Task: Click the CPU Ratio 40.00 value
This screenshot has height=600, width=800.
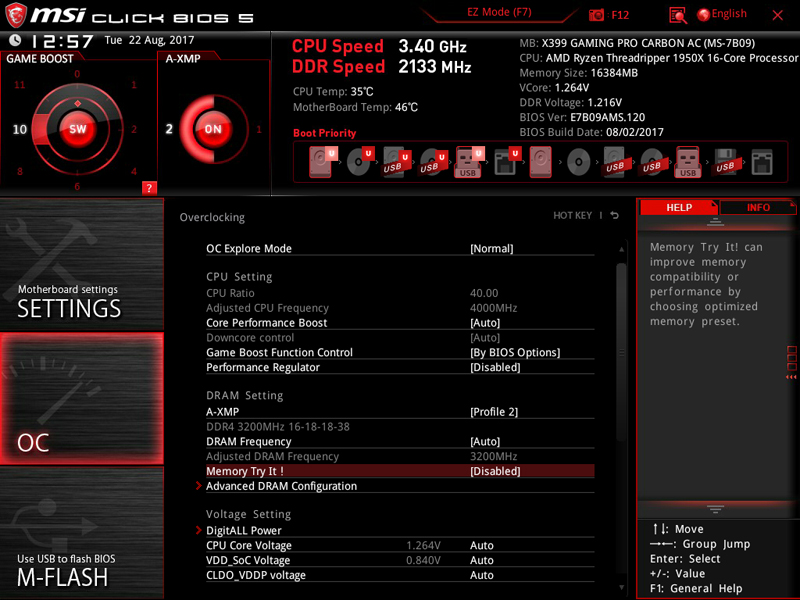Action: tap(484, 293)
